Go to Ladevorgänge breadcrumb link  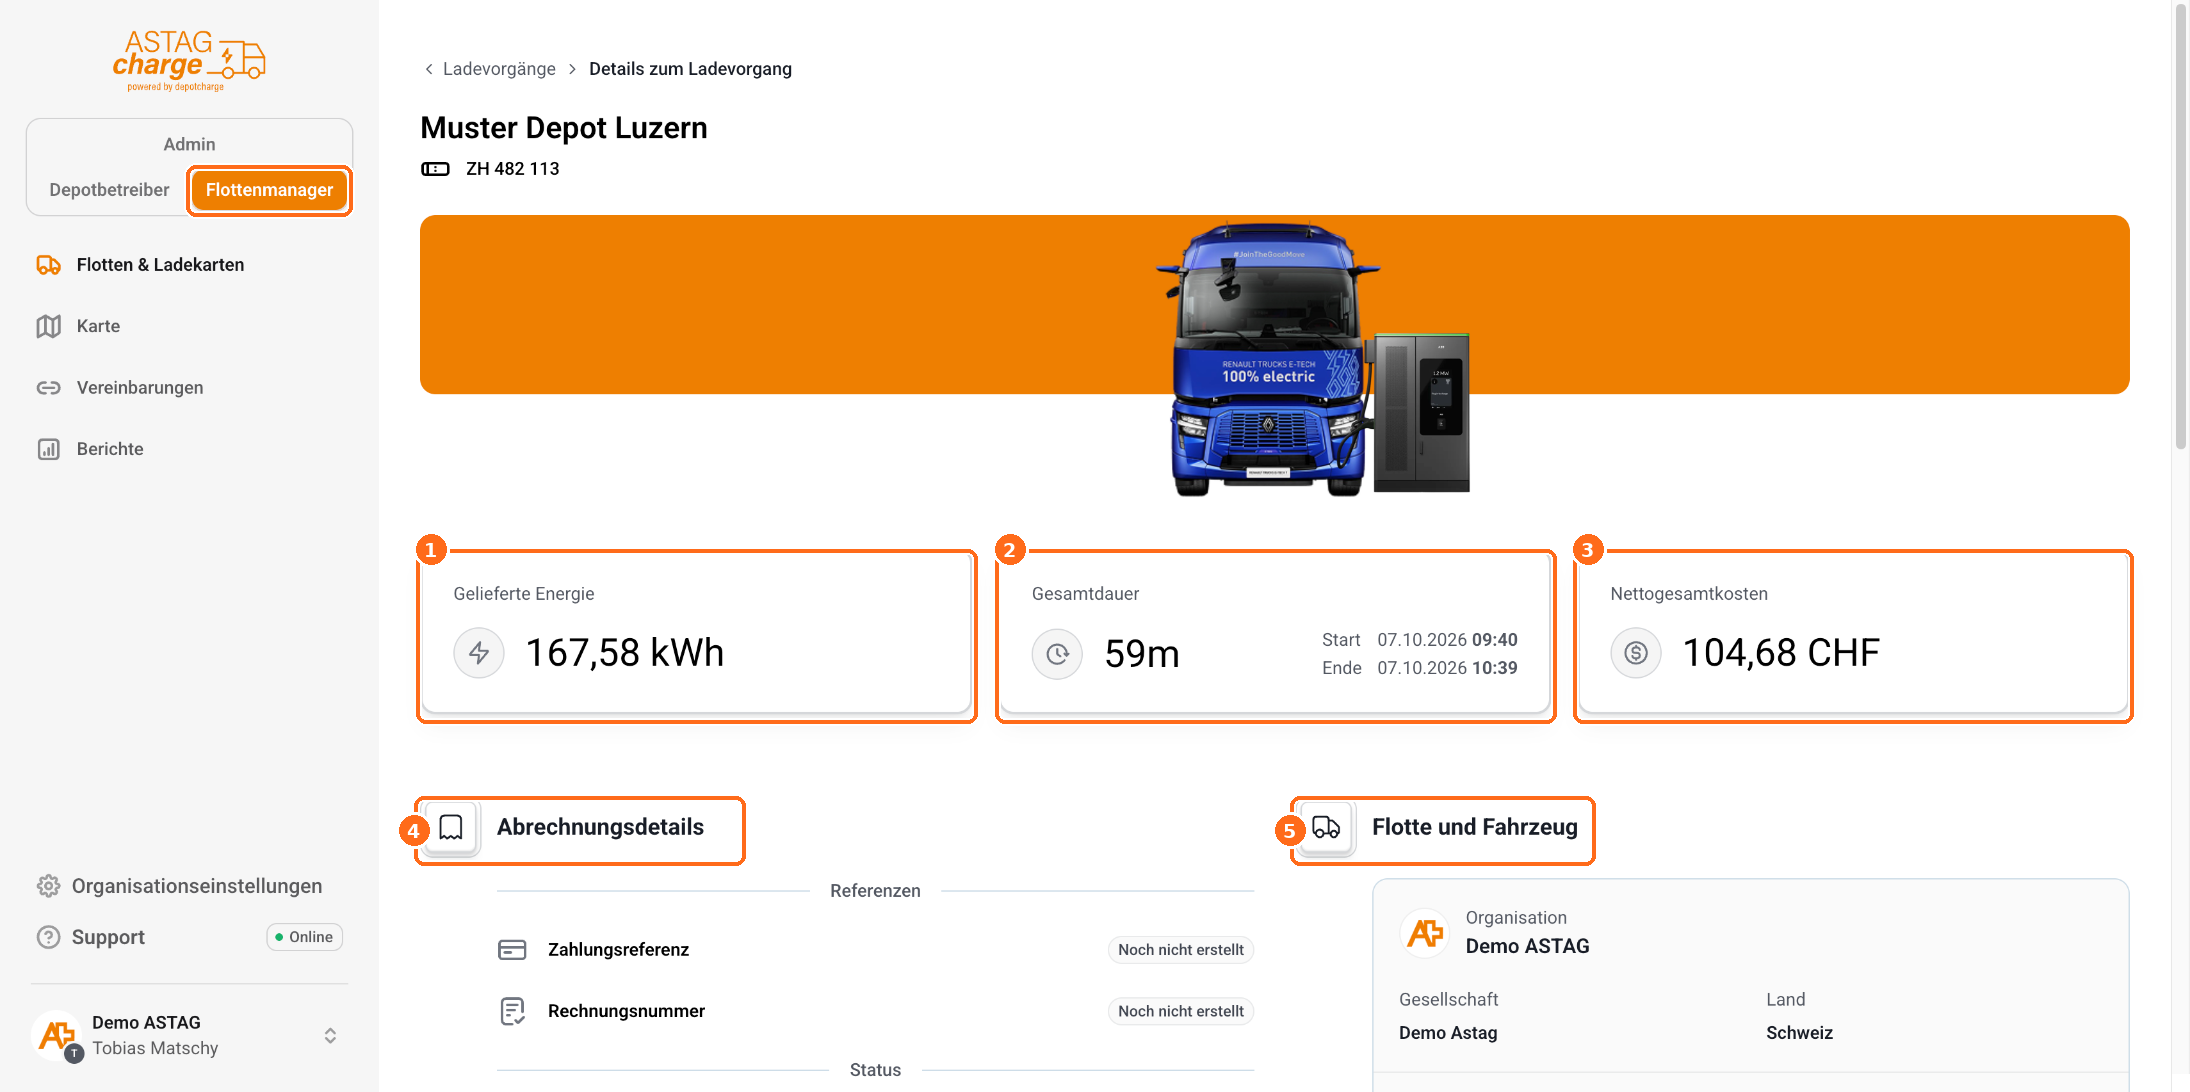499,69
